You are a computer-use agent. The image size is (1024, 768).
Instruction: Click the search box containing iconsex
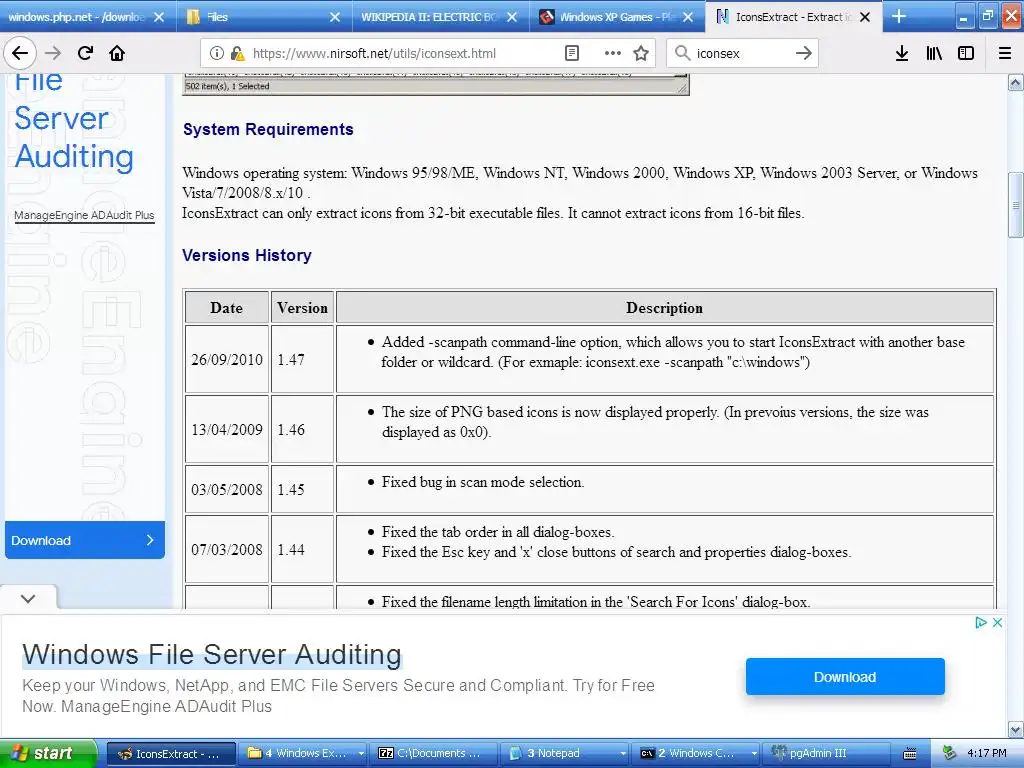point(741,53)
